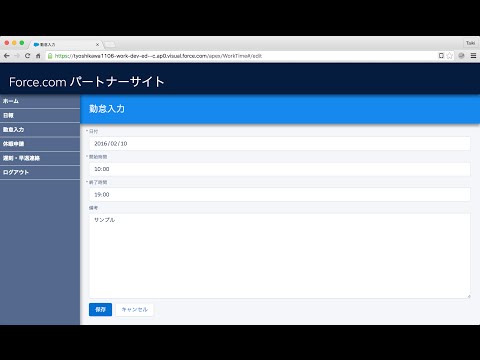Click the 開始時間 field label

pyautogui.click(x=97, y=157)
